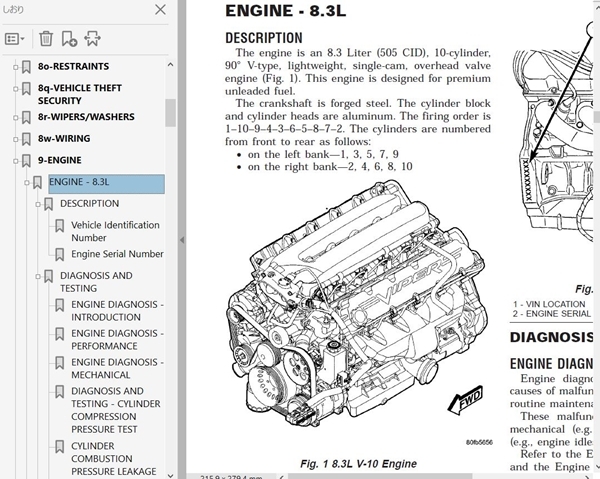Open ENGINE DIAGNOSIS - MECHANICAL bookmark
600x479 pixels.
117,368
